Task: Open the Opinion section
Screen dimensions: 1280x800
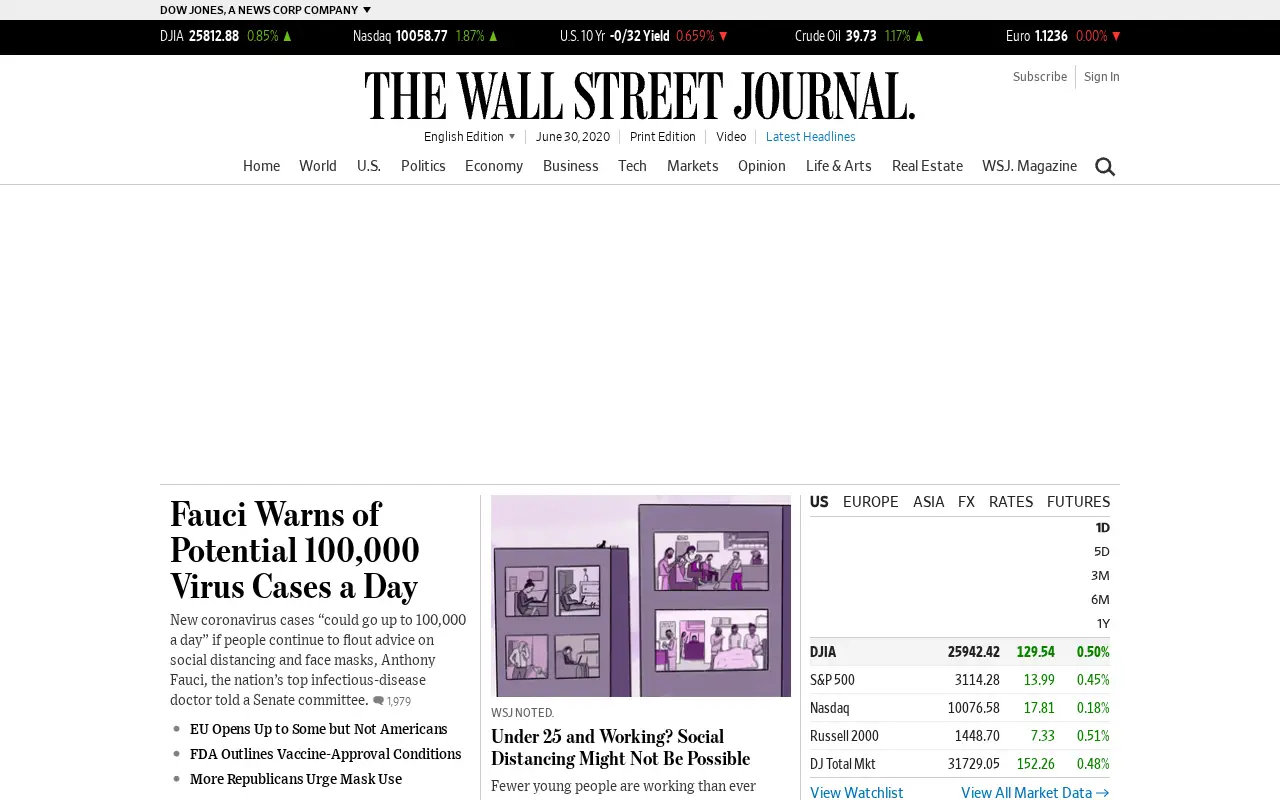Action: tap(762, 166)
